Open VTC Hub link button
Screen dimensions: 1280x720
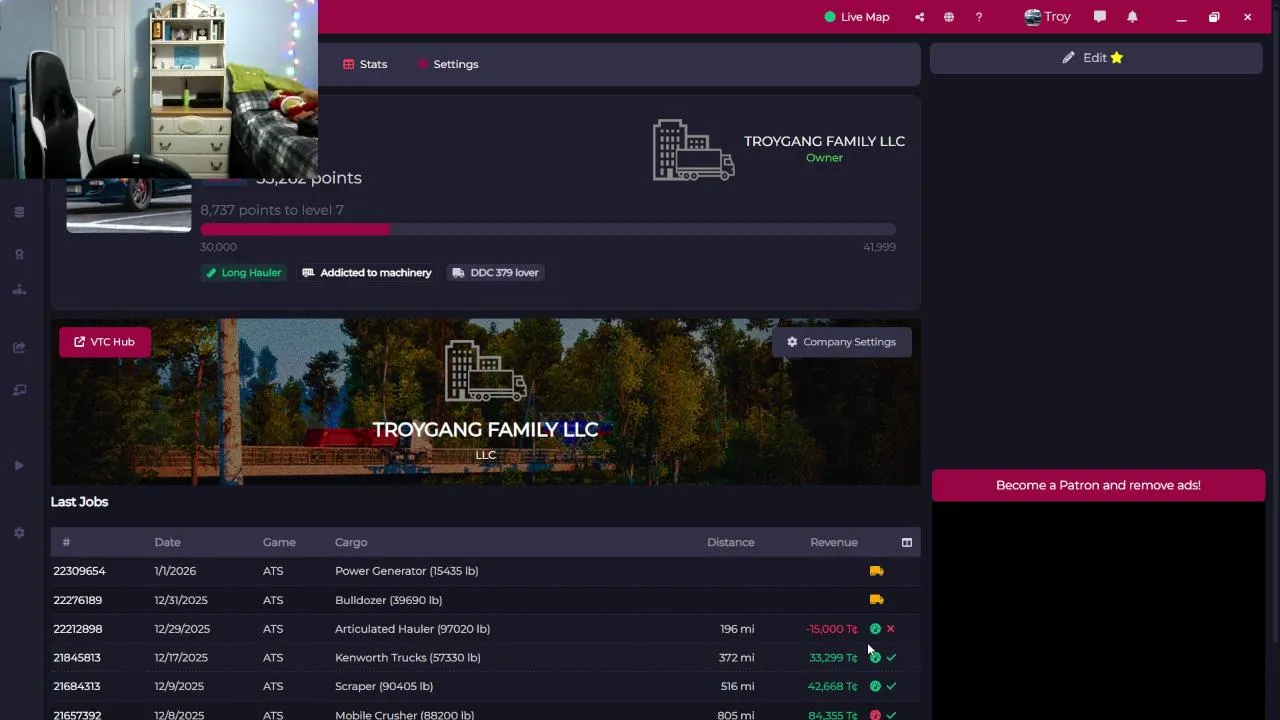[x=104, y=342]
